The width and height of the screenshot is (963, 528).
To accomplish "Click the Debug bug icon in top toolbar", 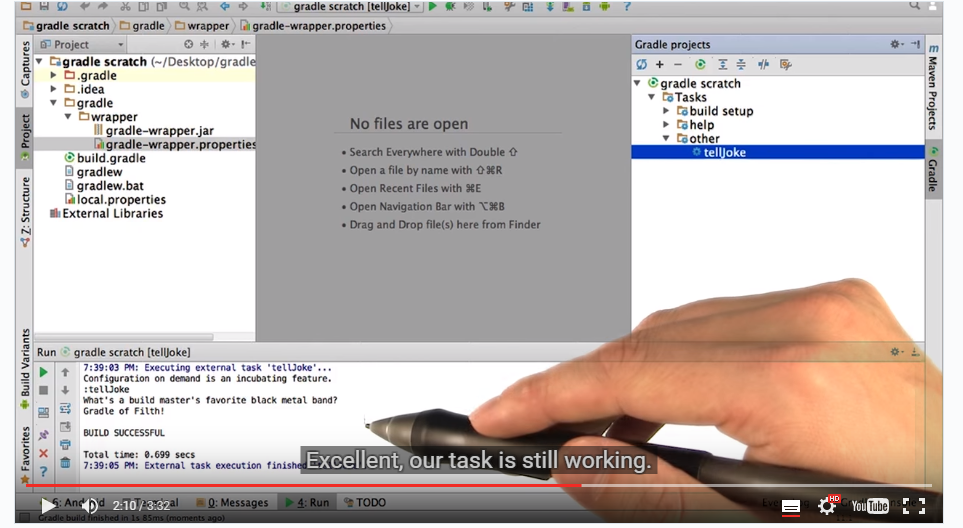I will [x=450, y=6].
